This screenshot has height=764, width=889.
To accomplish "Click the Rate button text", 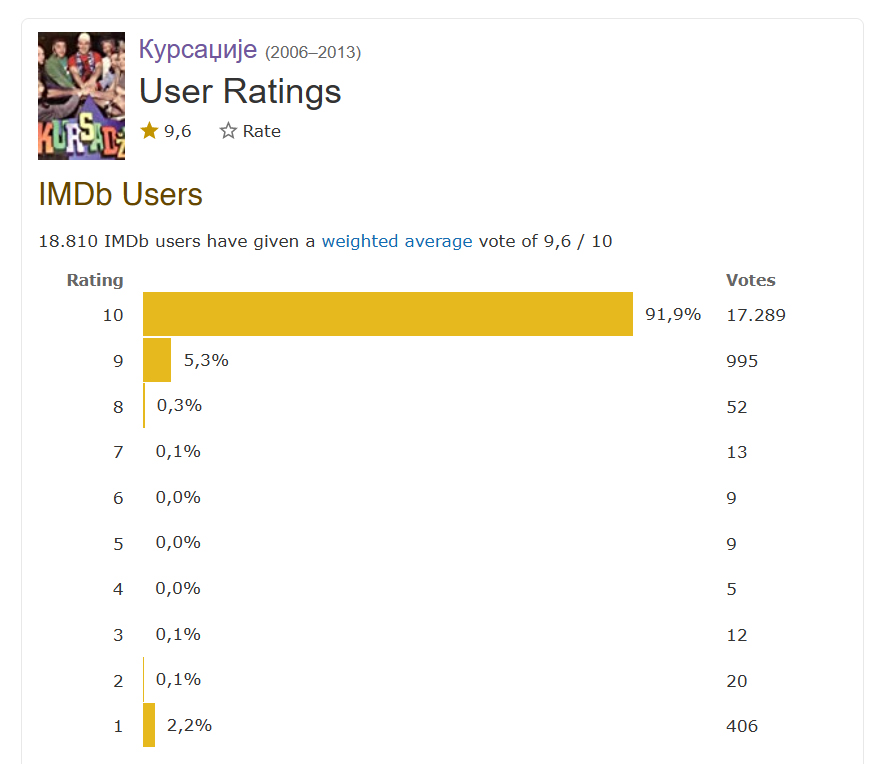I will 262,131.
